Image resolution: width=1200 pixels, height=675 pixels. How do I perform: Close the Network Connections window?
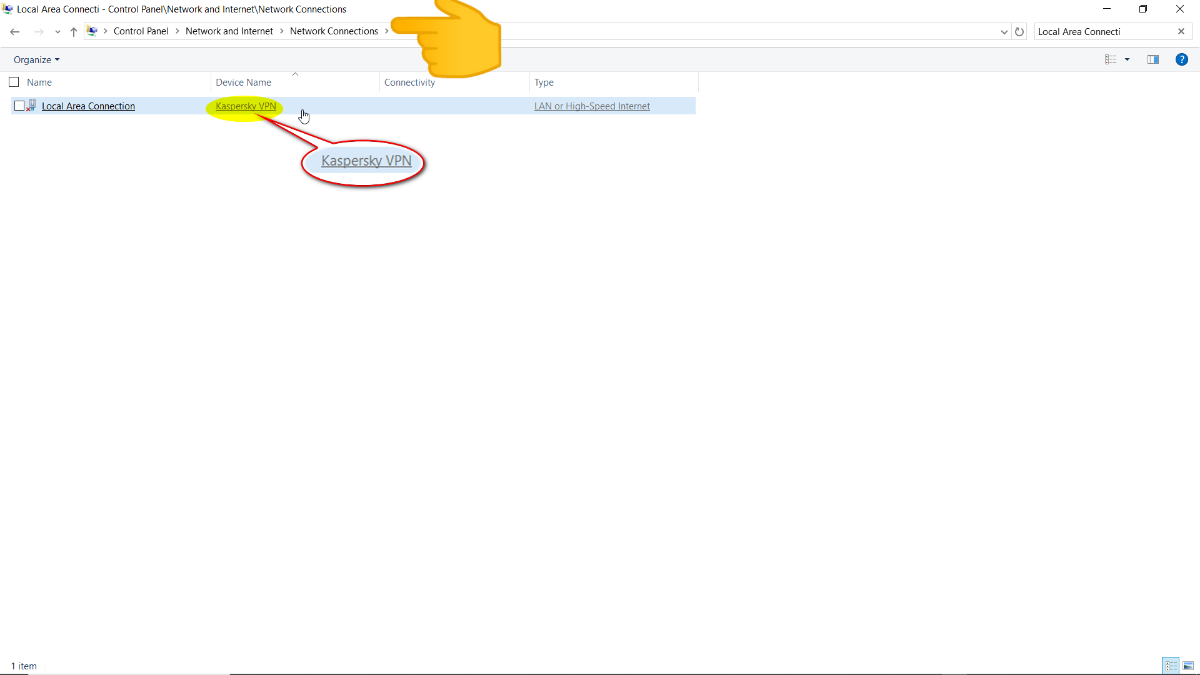pyautogui.click(x=1180, y=9)
